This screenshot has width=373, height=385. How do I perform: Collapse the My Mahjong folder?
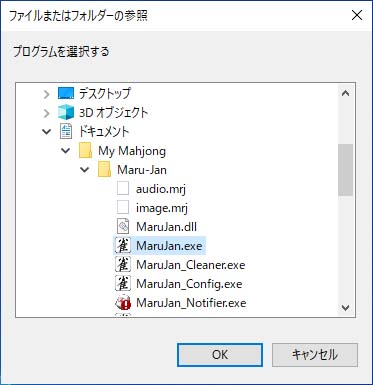[x=66, y=151]
